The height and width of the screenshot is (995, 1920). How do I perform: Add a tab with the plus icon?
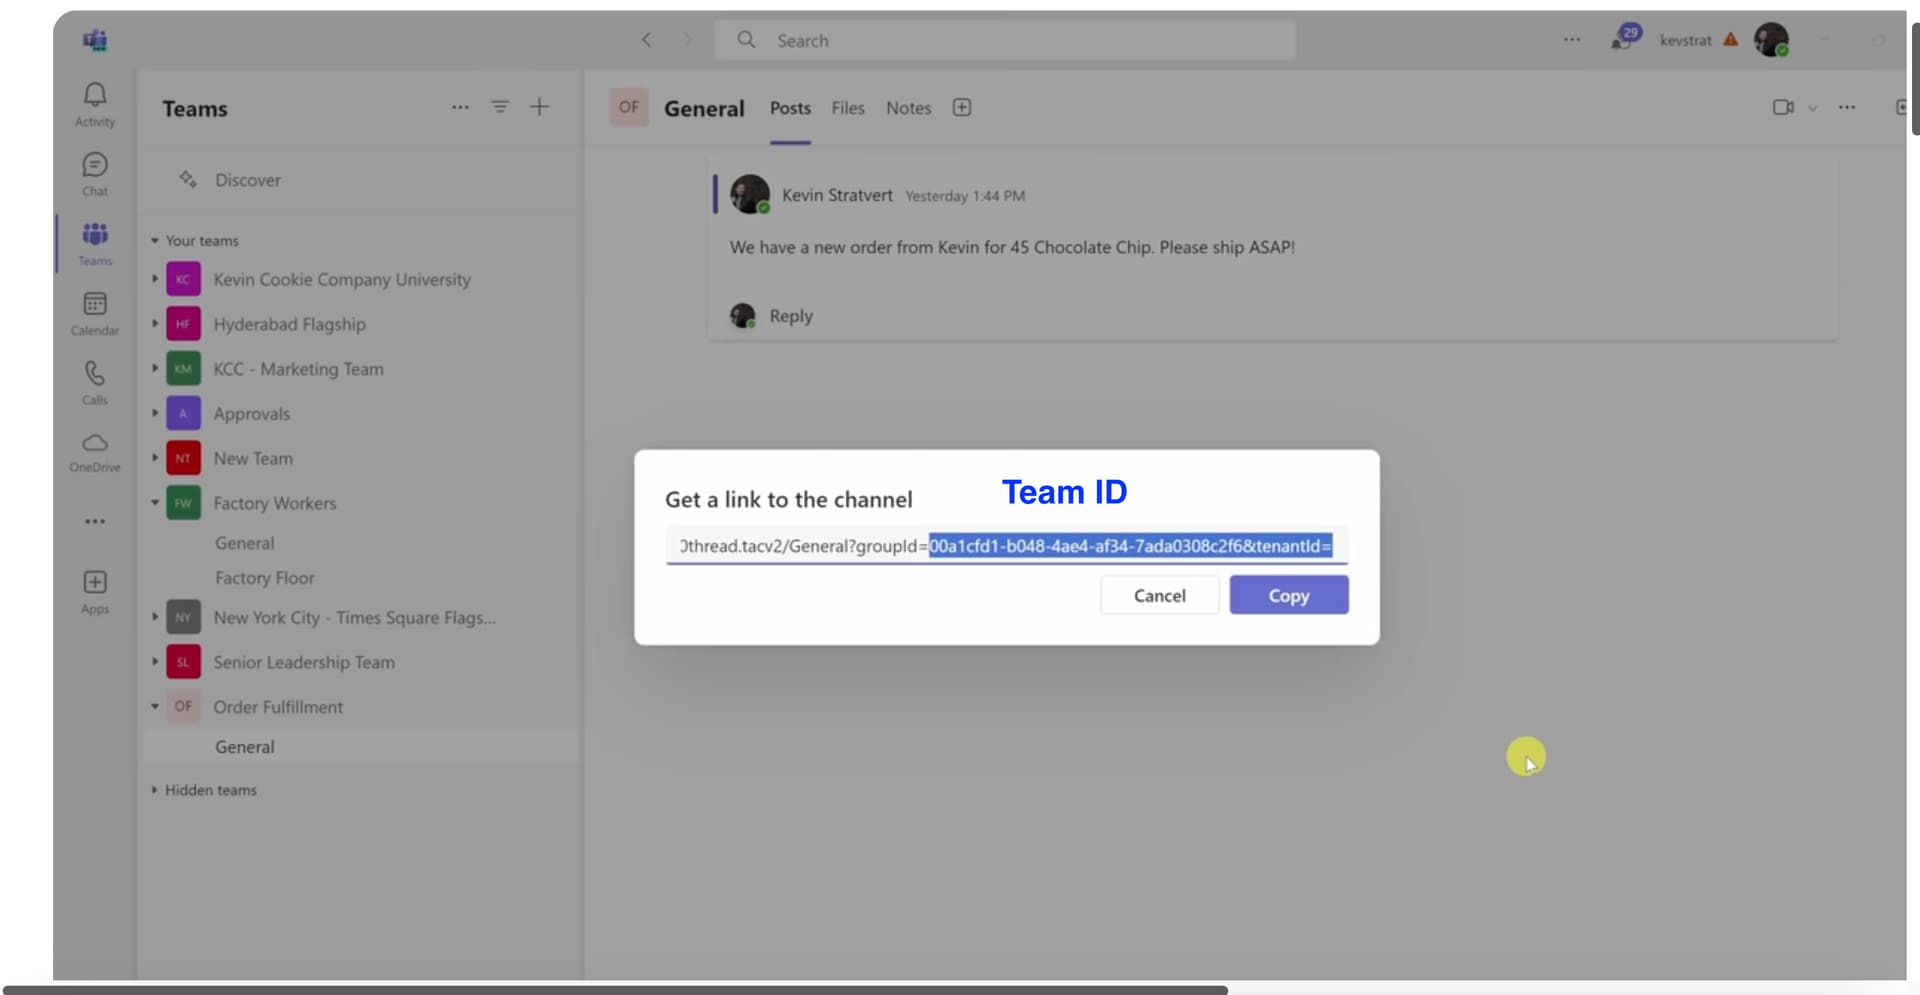pos(962,107)
